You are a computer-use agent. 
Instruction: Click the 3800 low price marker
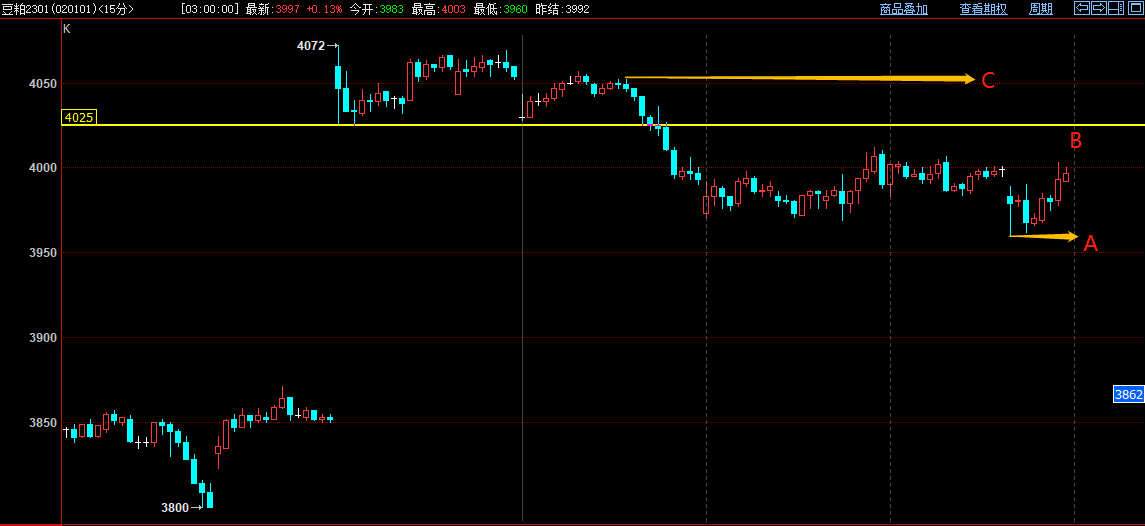click(181, 507)
